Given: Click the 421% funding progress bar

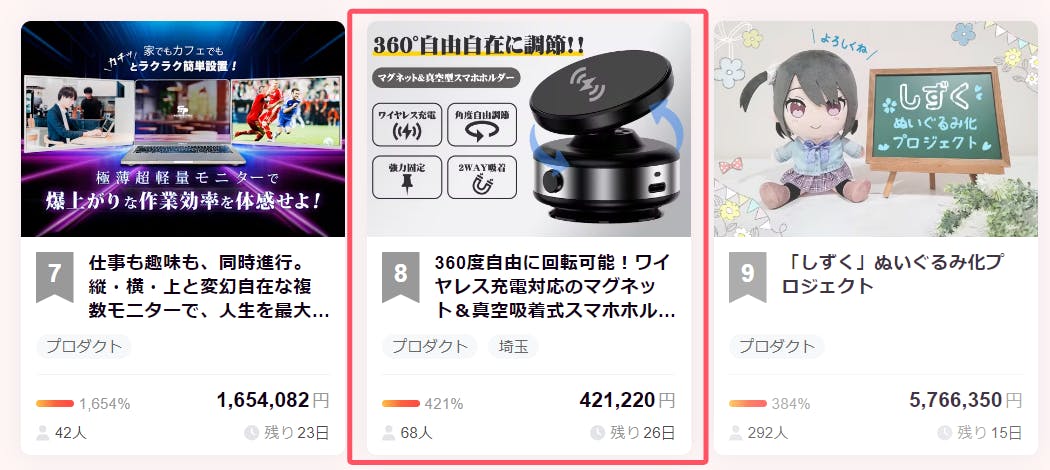Looking at the screenshot, I should [401, 404].
